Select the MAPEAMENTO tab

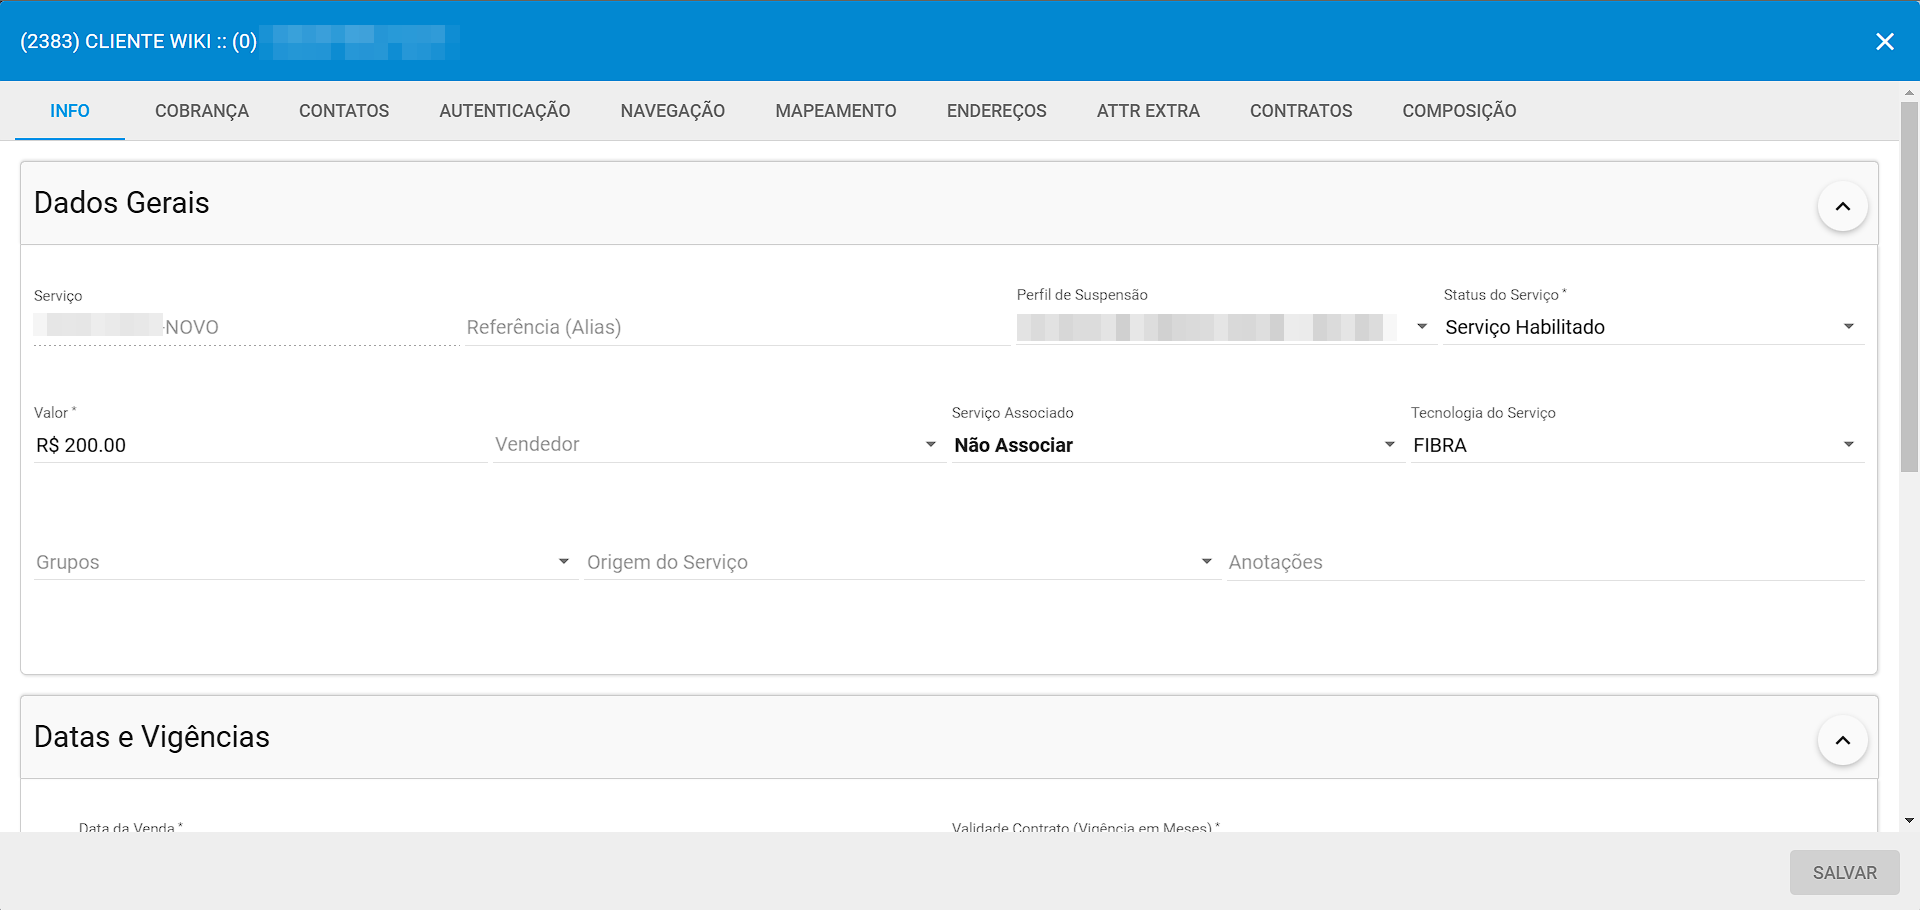pyautogui.click(x=836, y=111)
